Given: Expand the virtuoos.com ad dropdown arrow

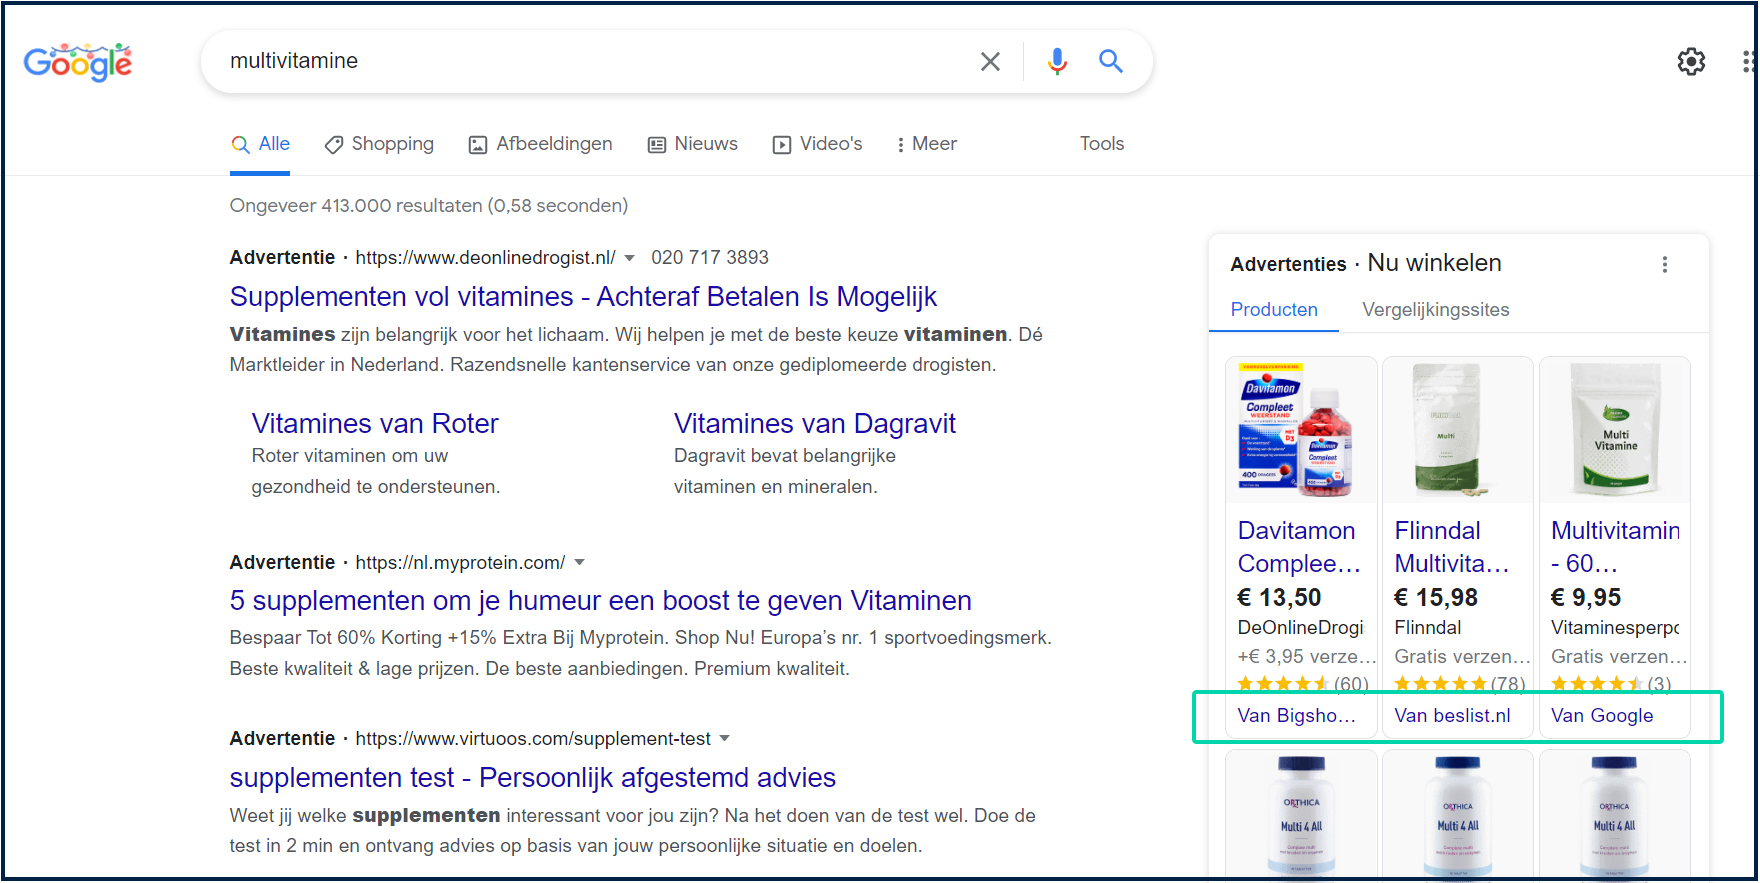Looking at the screenshot, I should [x=725, y=738].
